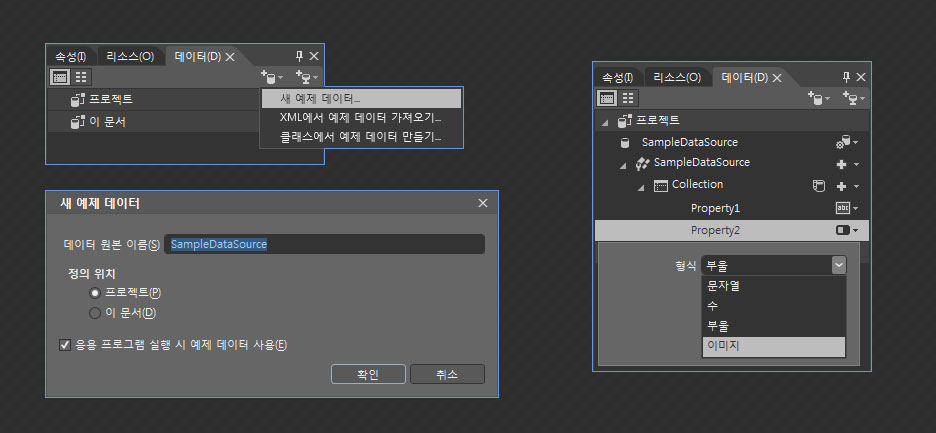This screenshot has height=433, width=936.
Task: Click boolean type icon on Property2 row
Action: [x=843, y=230]
